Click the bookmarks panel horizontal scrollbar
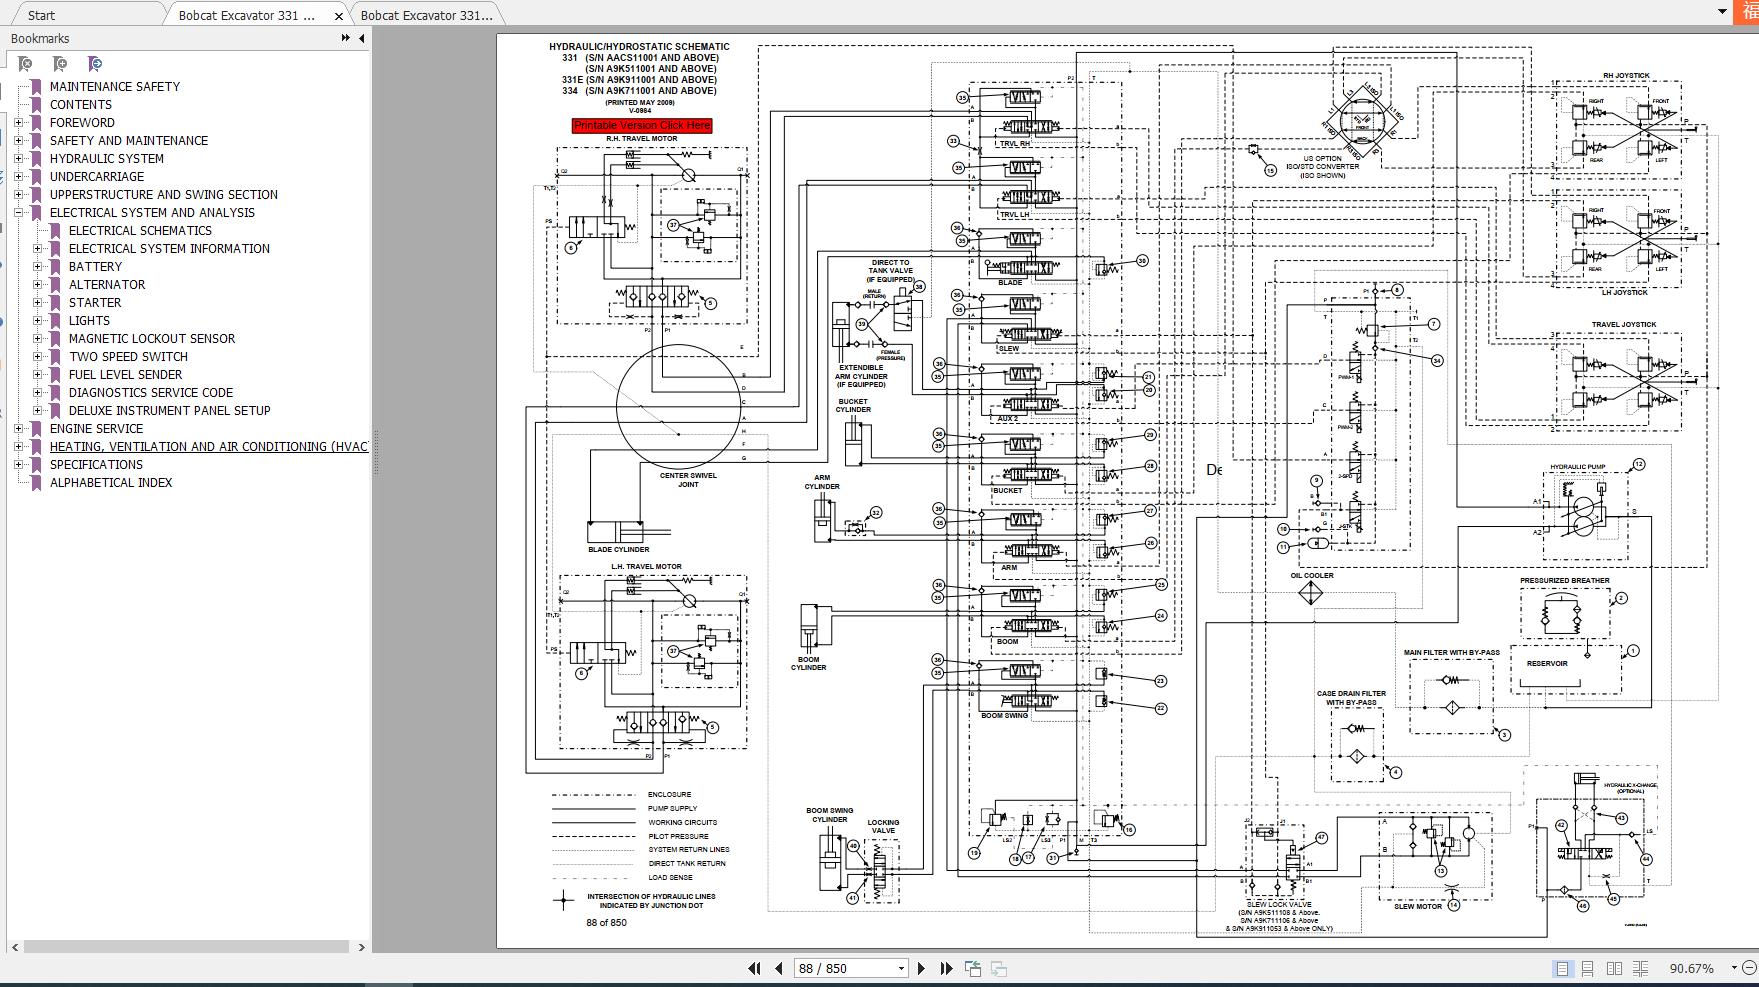 point(187,946)
